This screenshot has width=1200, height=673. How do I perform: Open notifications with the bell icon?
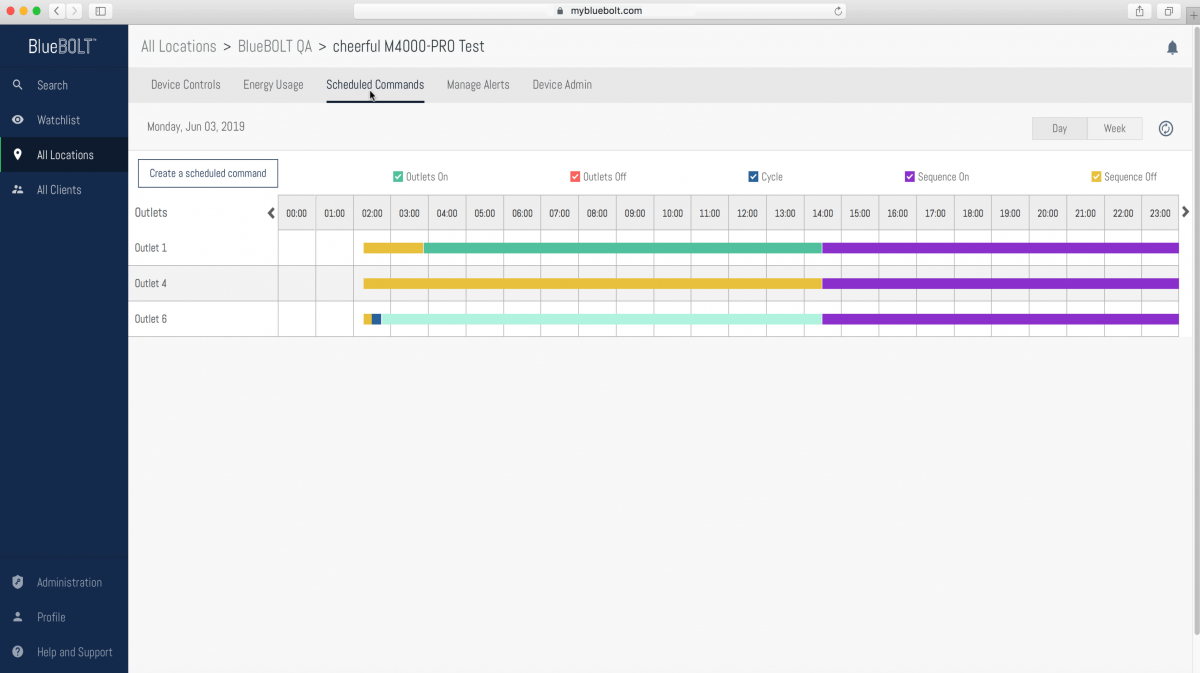pos(1171,46)
